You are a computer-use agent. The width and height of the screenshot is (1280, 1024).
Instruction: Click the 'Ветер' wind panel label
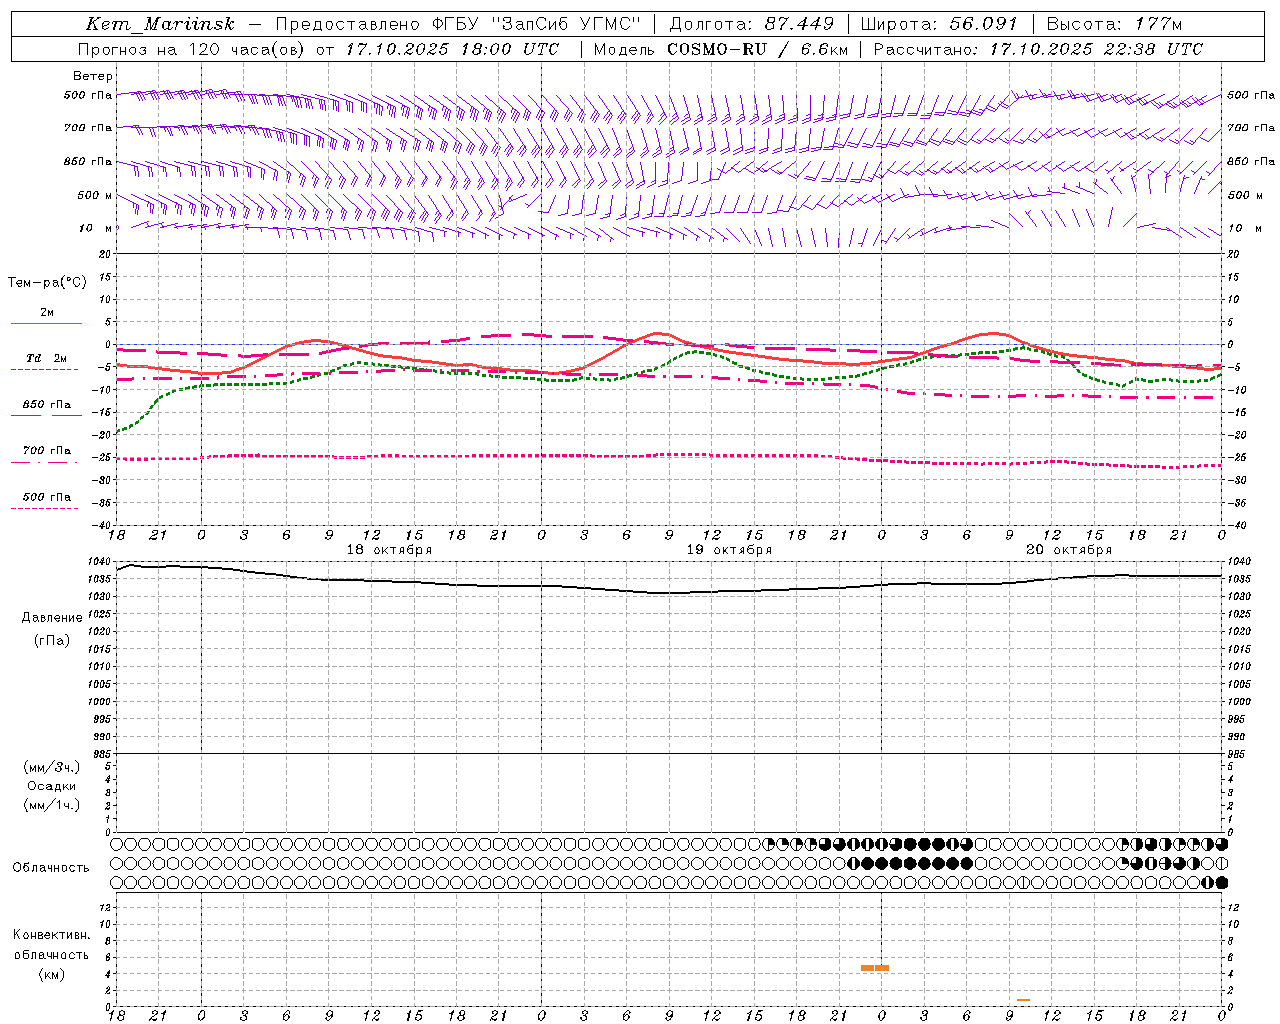pyautogui.click(x=93, y=76)
